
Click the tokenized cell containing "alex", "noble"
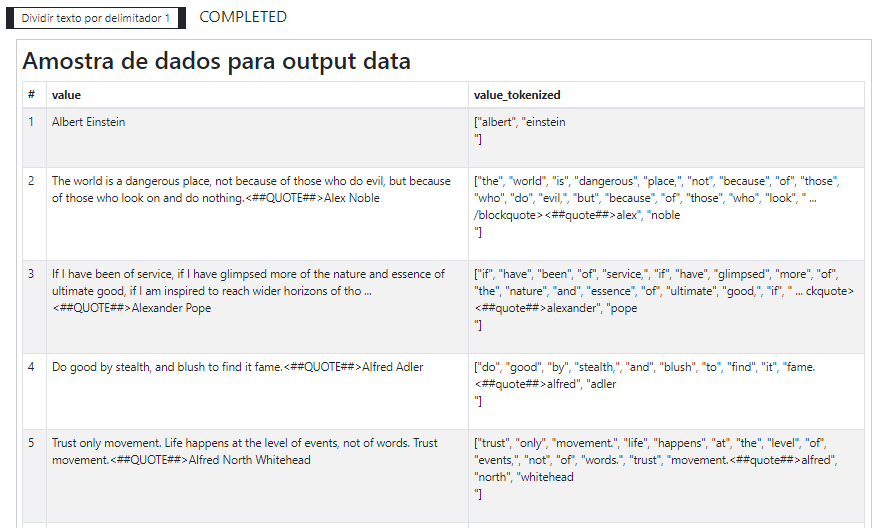[x=666, y=214]
